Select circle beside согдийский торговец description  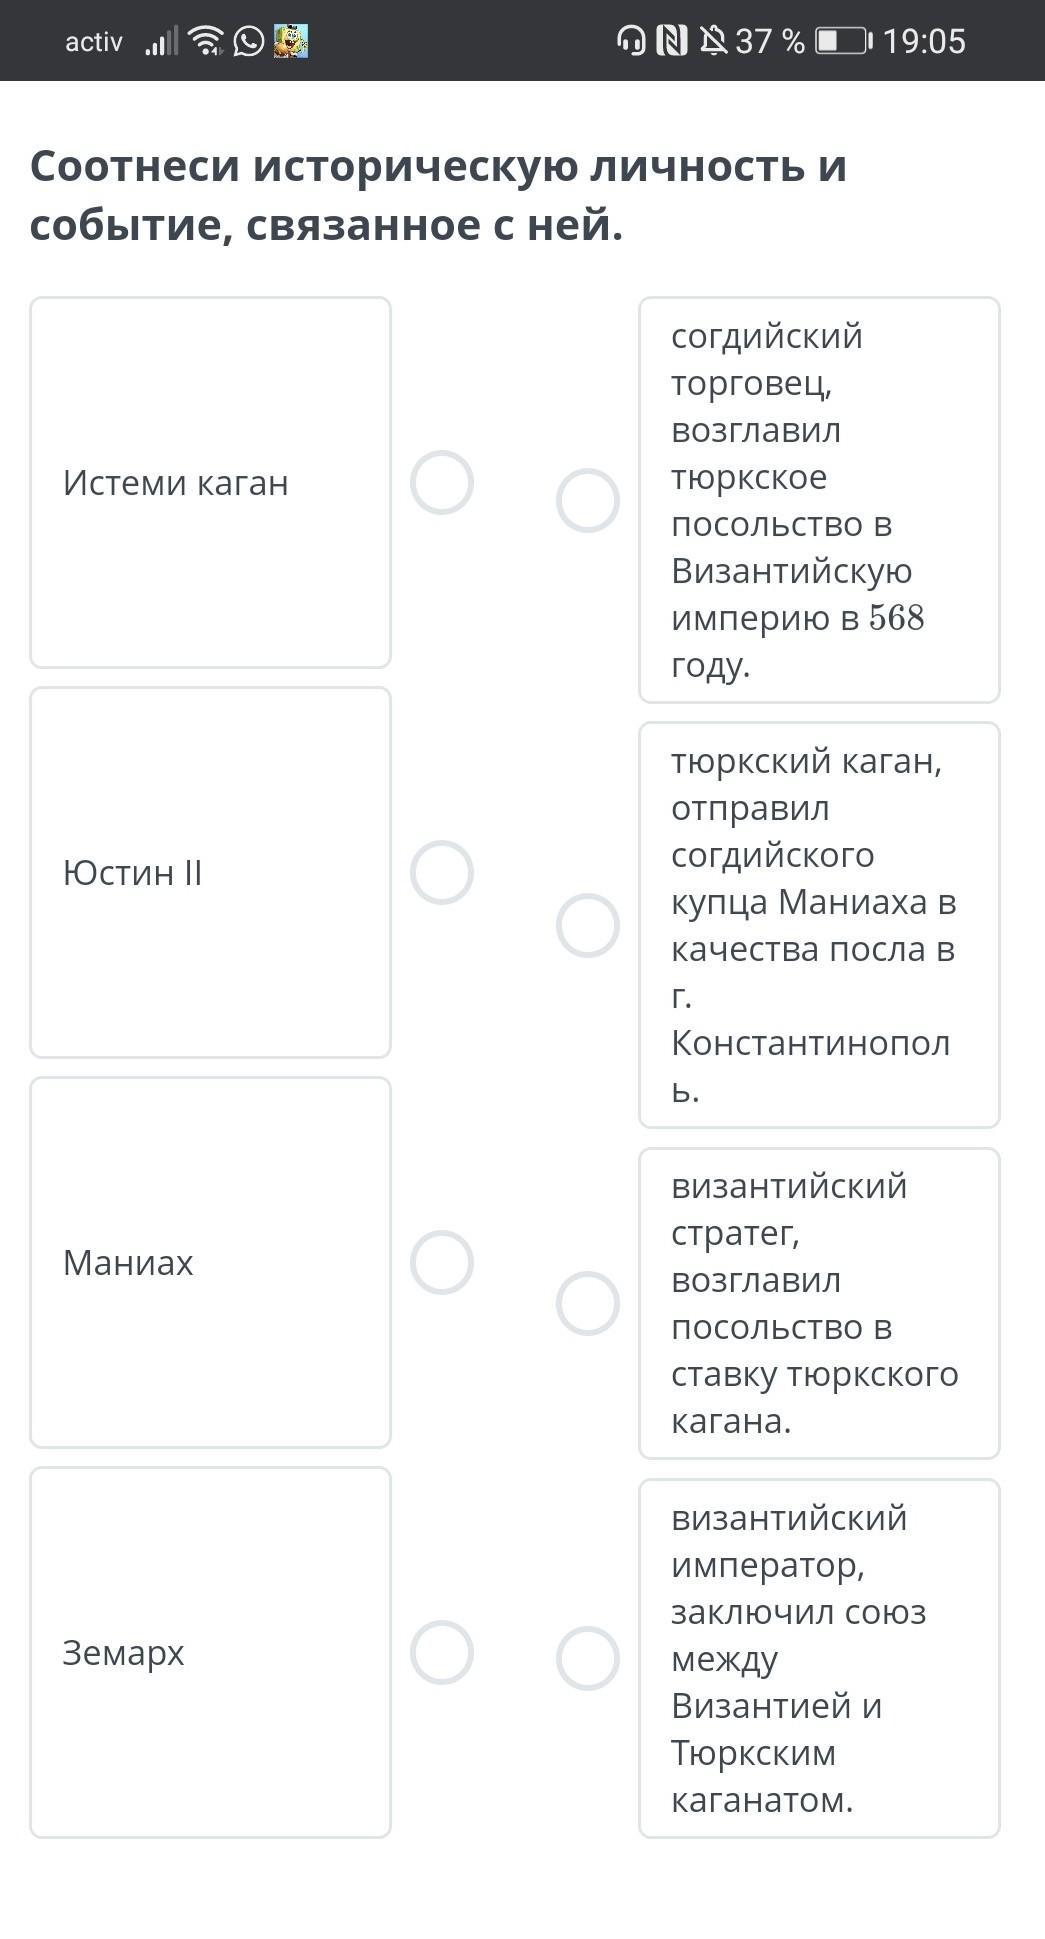point(588,501)
